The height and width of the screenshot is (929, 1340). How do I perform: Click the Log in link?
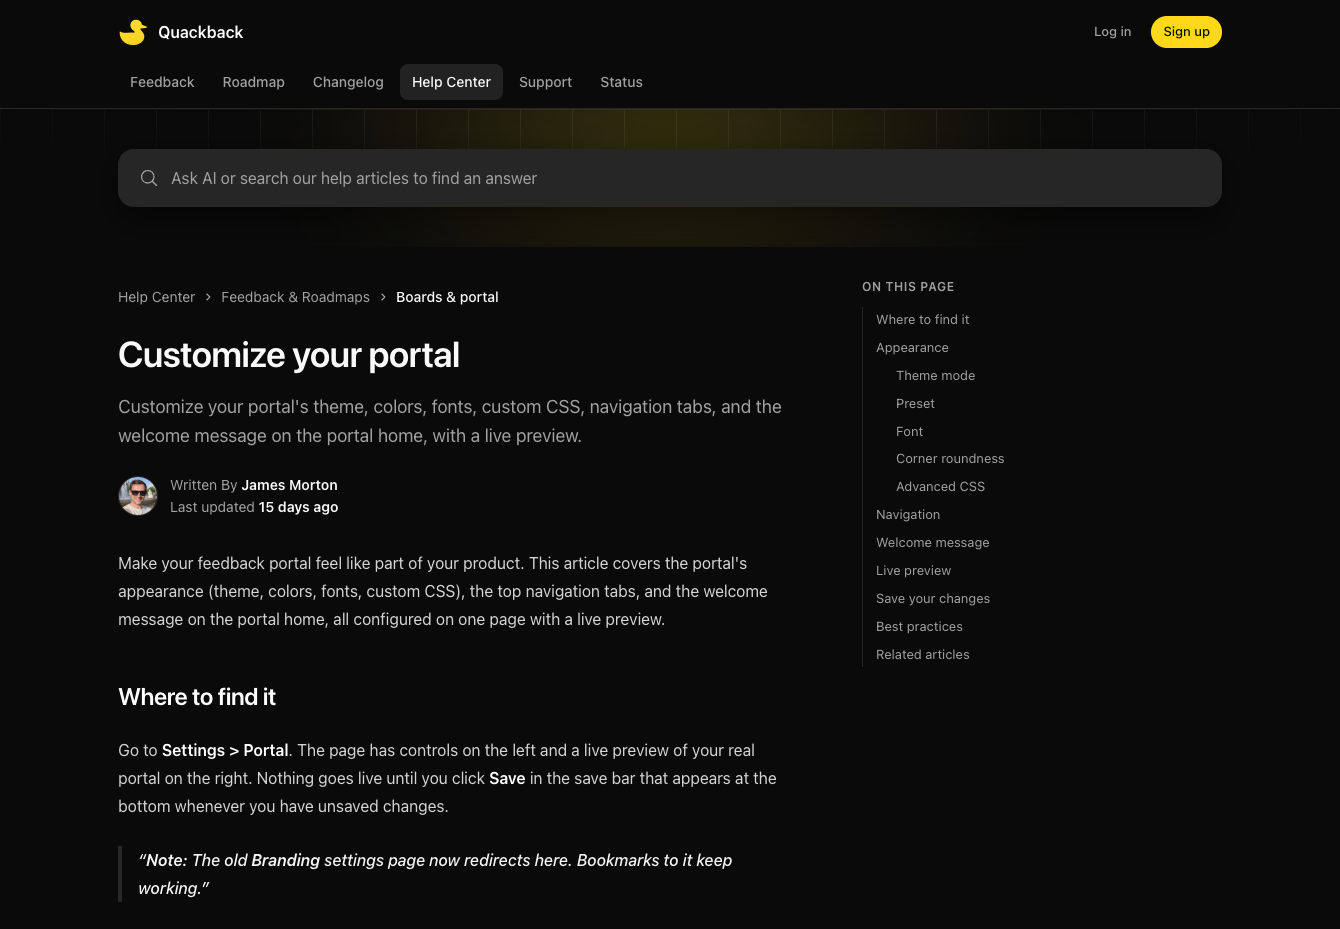coord(1112,32)
